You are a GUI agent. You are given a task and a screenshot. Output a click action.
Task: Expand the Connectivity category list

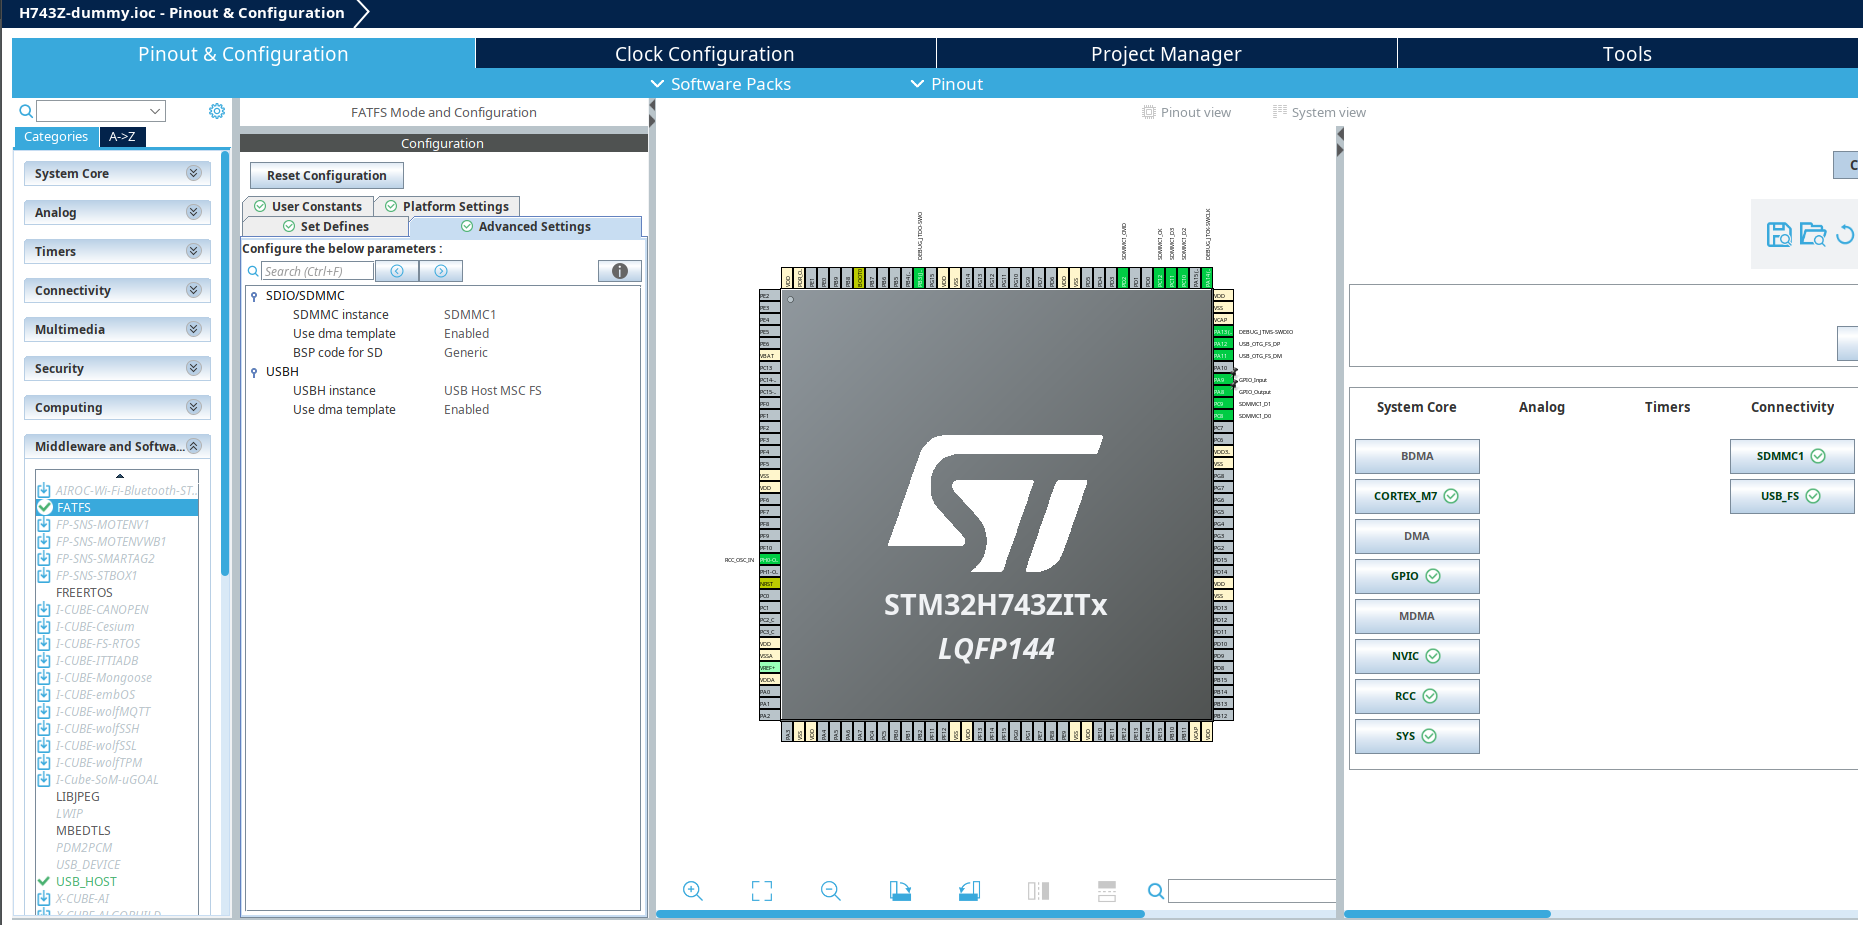193,290
